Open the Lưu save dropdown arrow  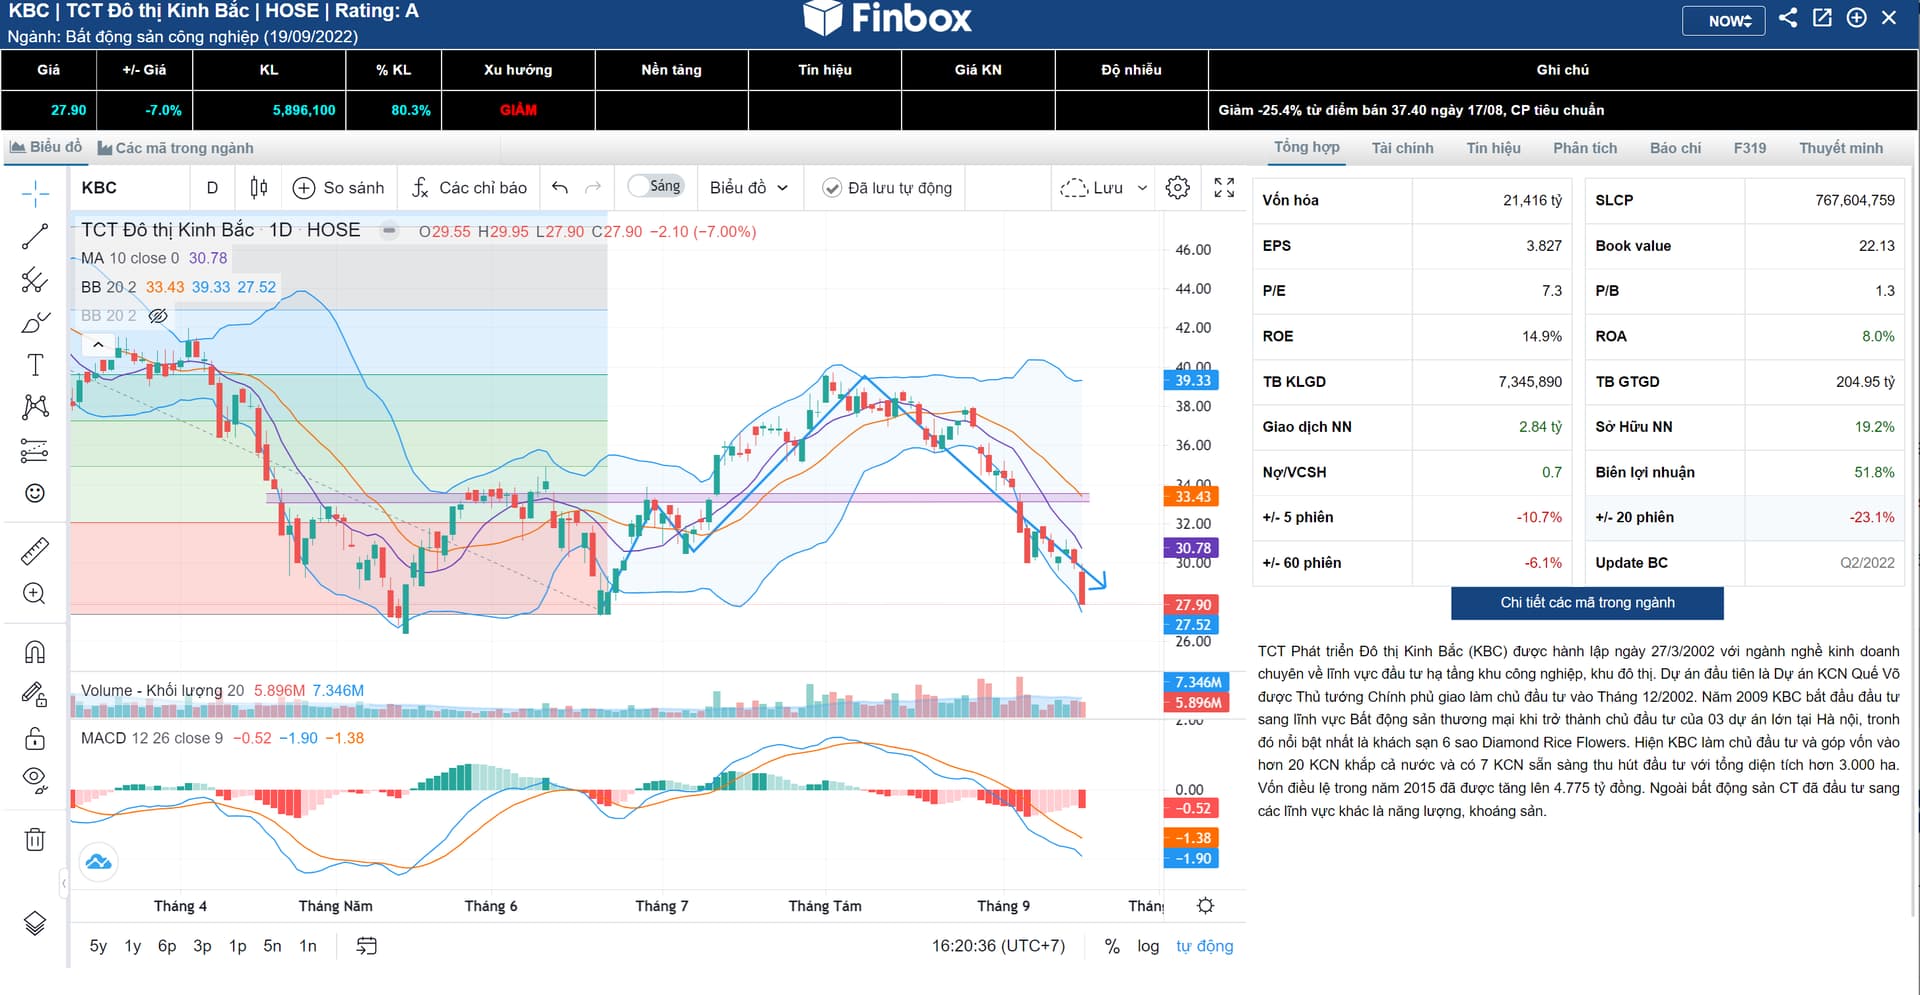click(1143, 188)
